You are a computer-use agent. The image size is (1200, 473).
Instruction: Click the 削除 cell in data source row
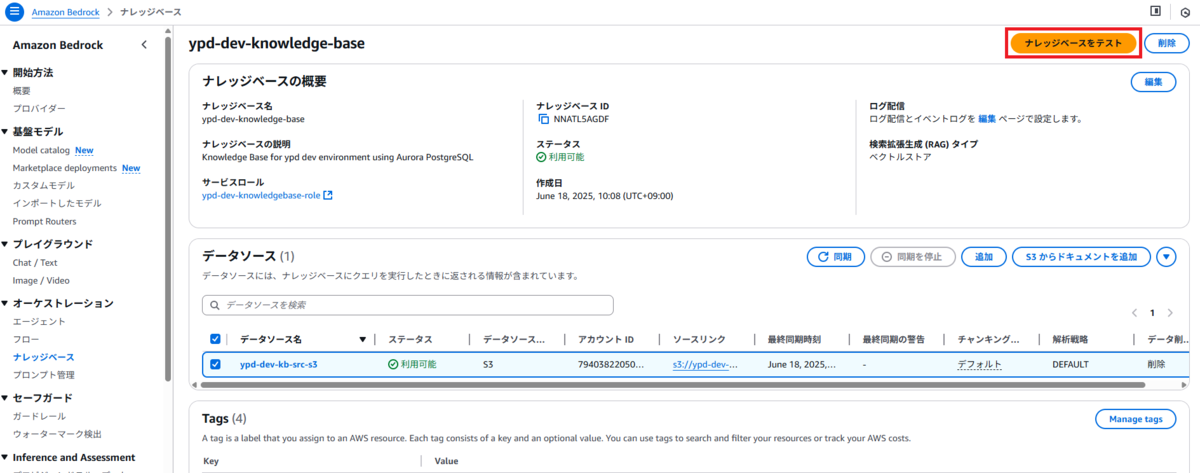[1157, 364]
